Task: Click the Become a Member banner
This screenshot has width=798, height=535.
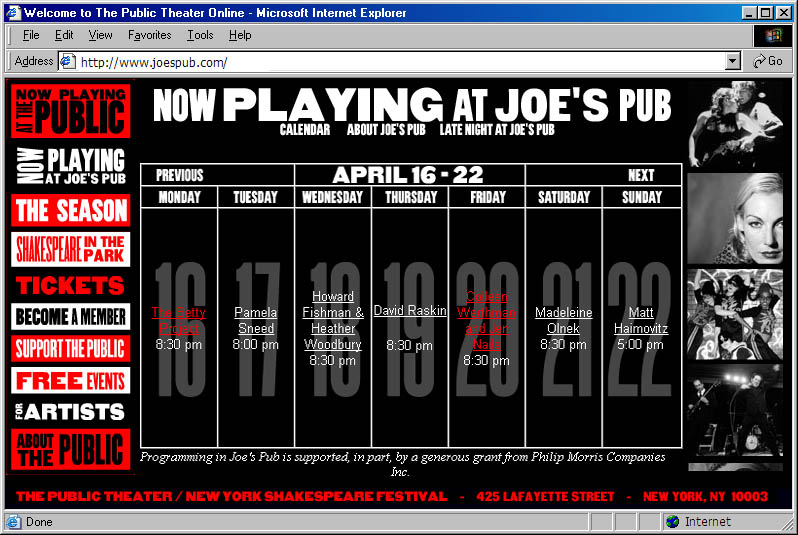Action: 70,317
